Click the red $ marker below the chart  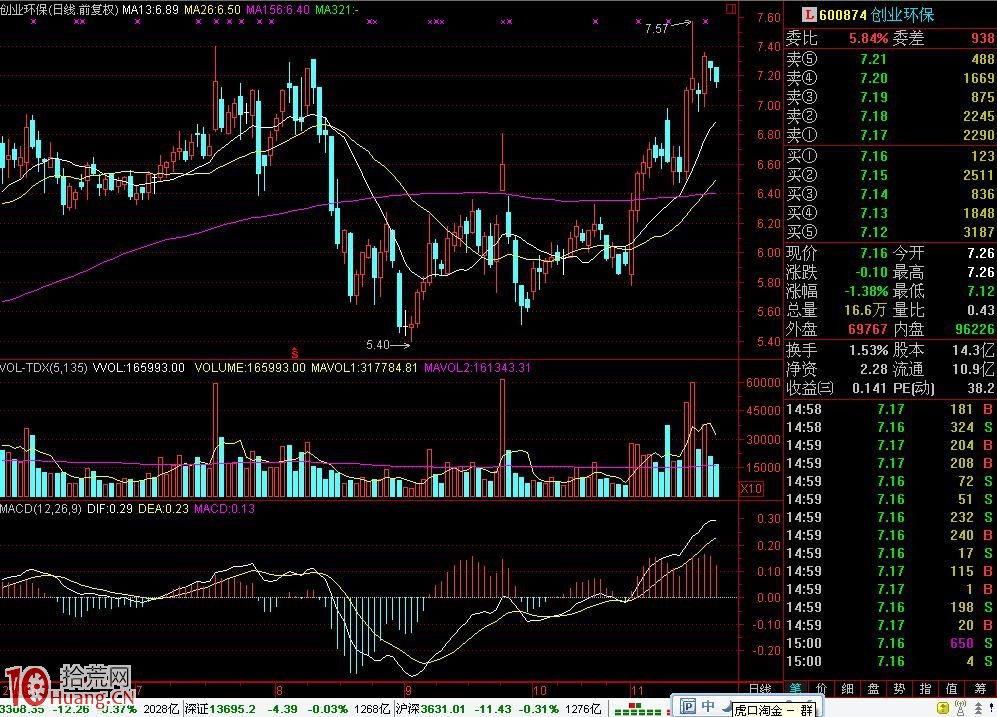pos(295,352)
